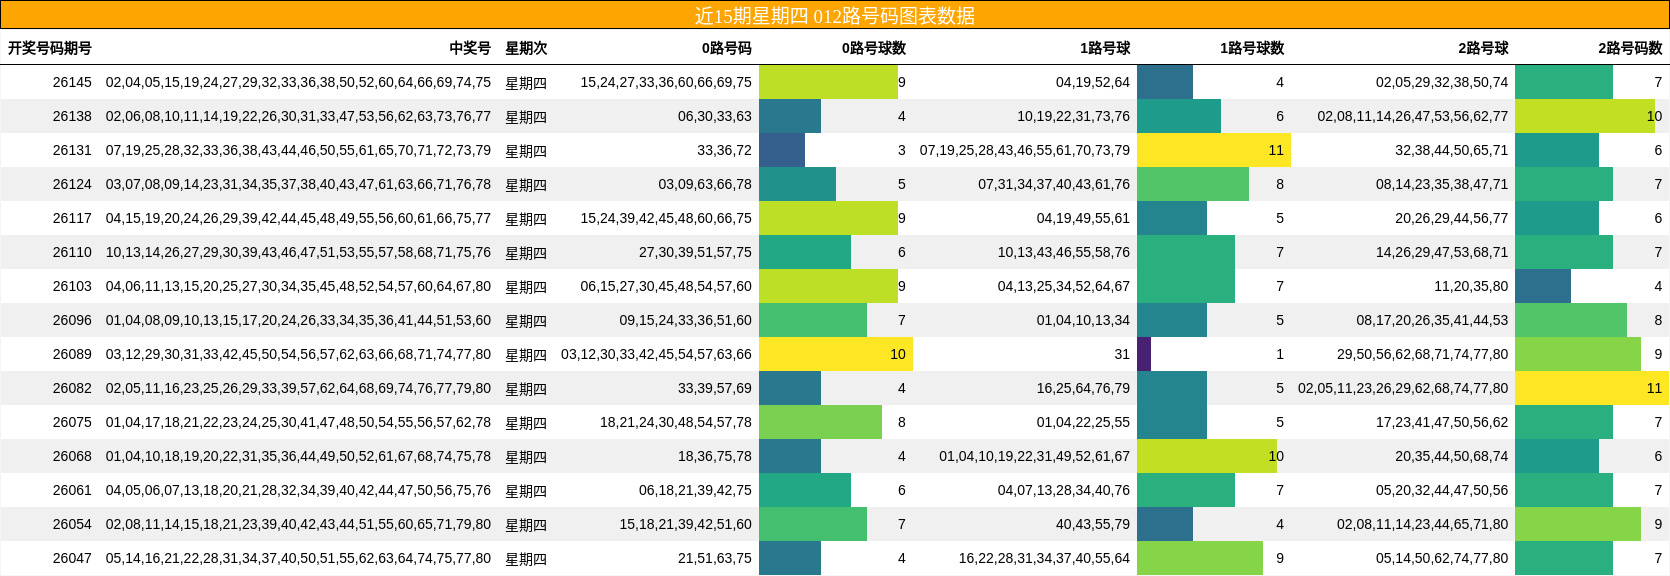Click yellow 2路号码数 bar in row 26082
This screenshot has height=576, width=1670.
click(x=1592, y=388)
